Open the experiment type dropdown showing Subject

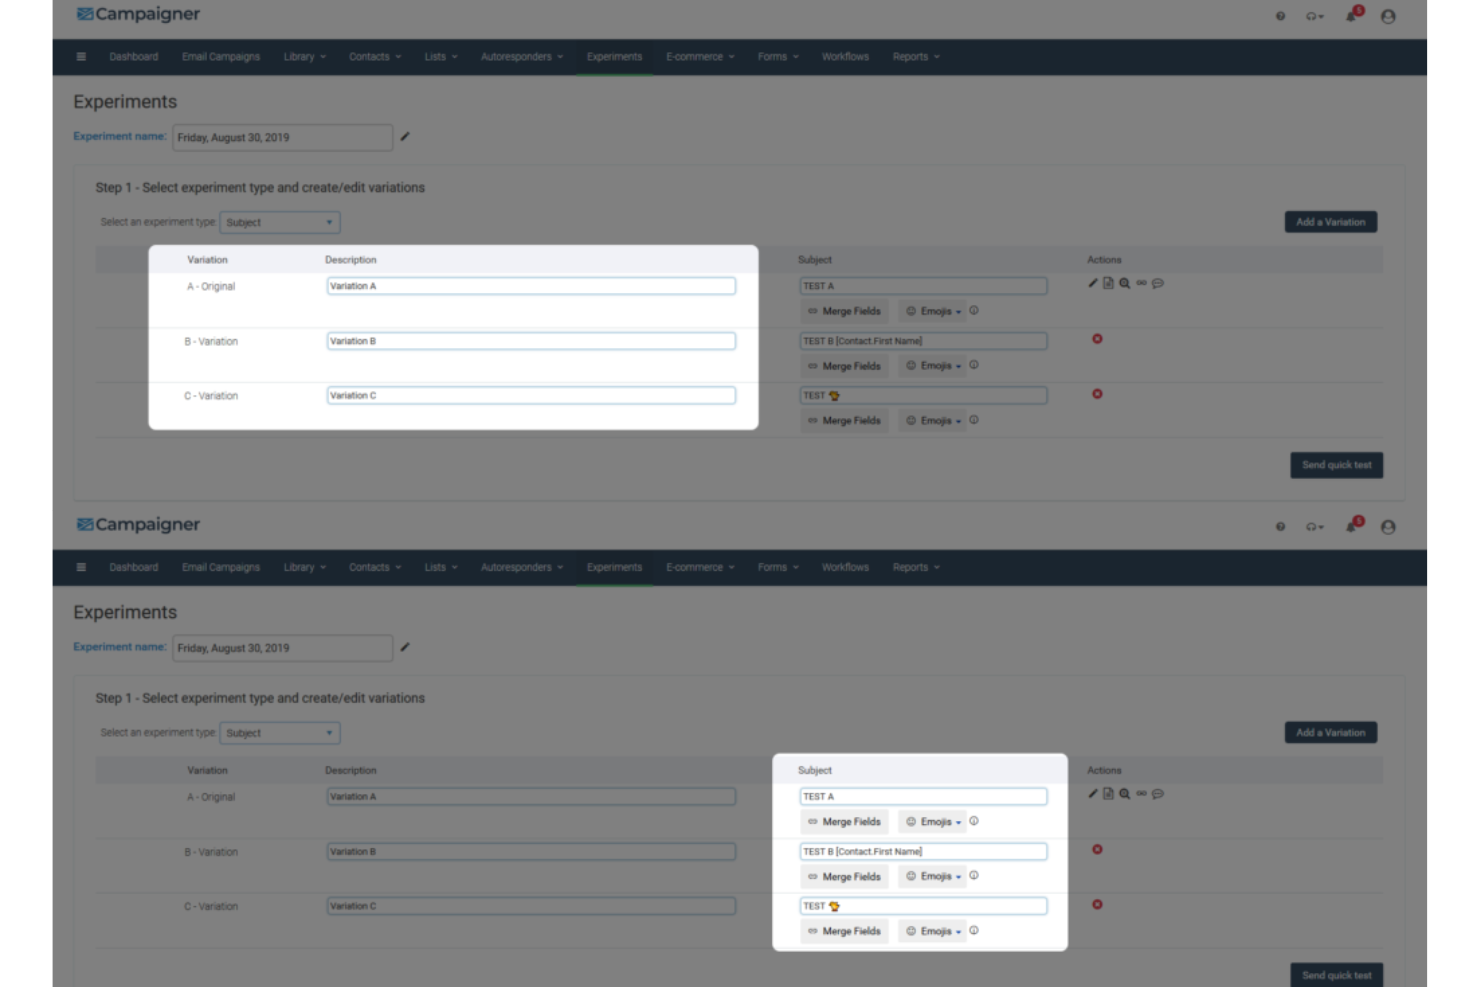[x=280, y=223]
